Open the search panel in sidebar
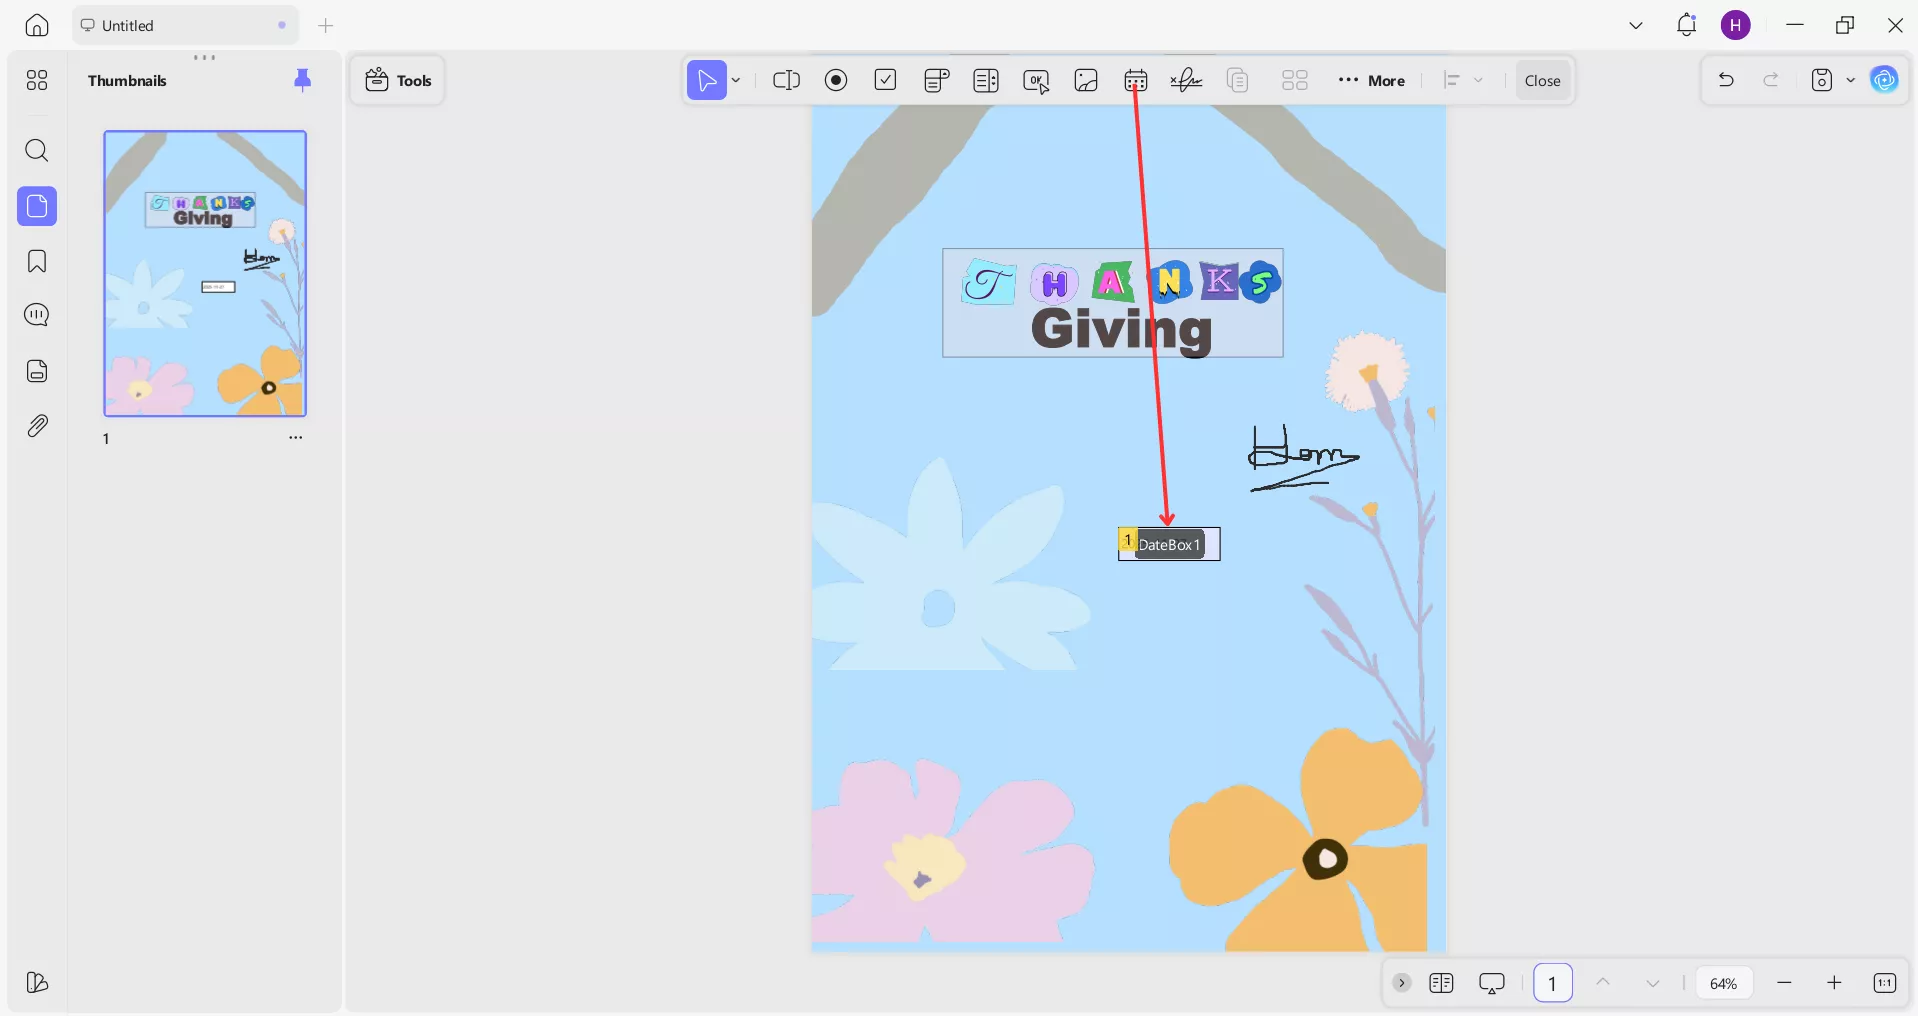The image size is (1918, 1016). click(x=37, y=151)
